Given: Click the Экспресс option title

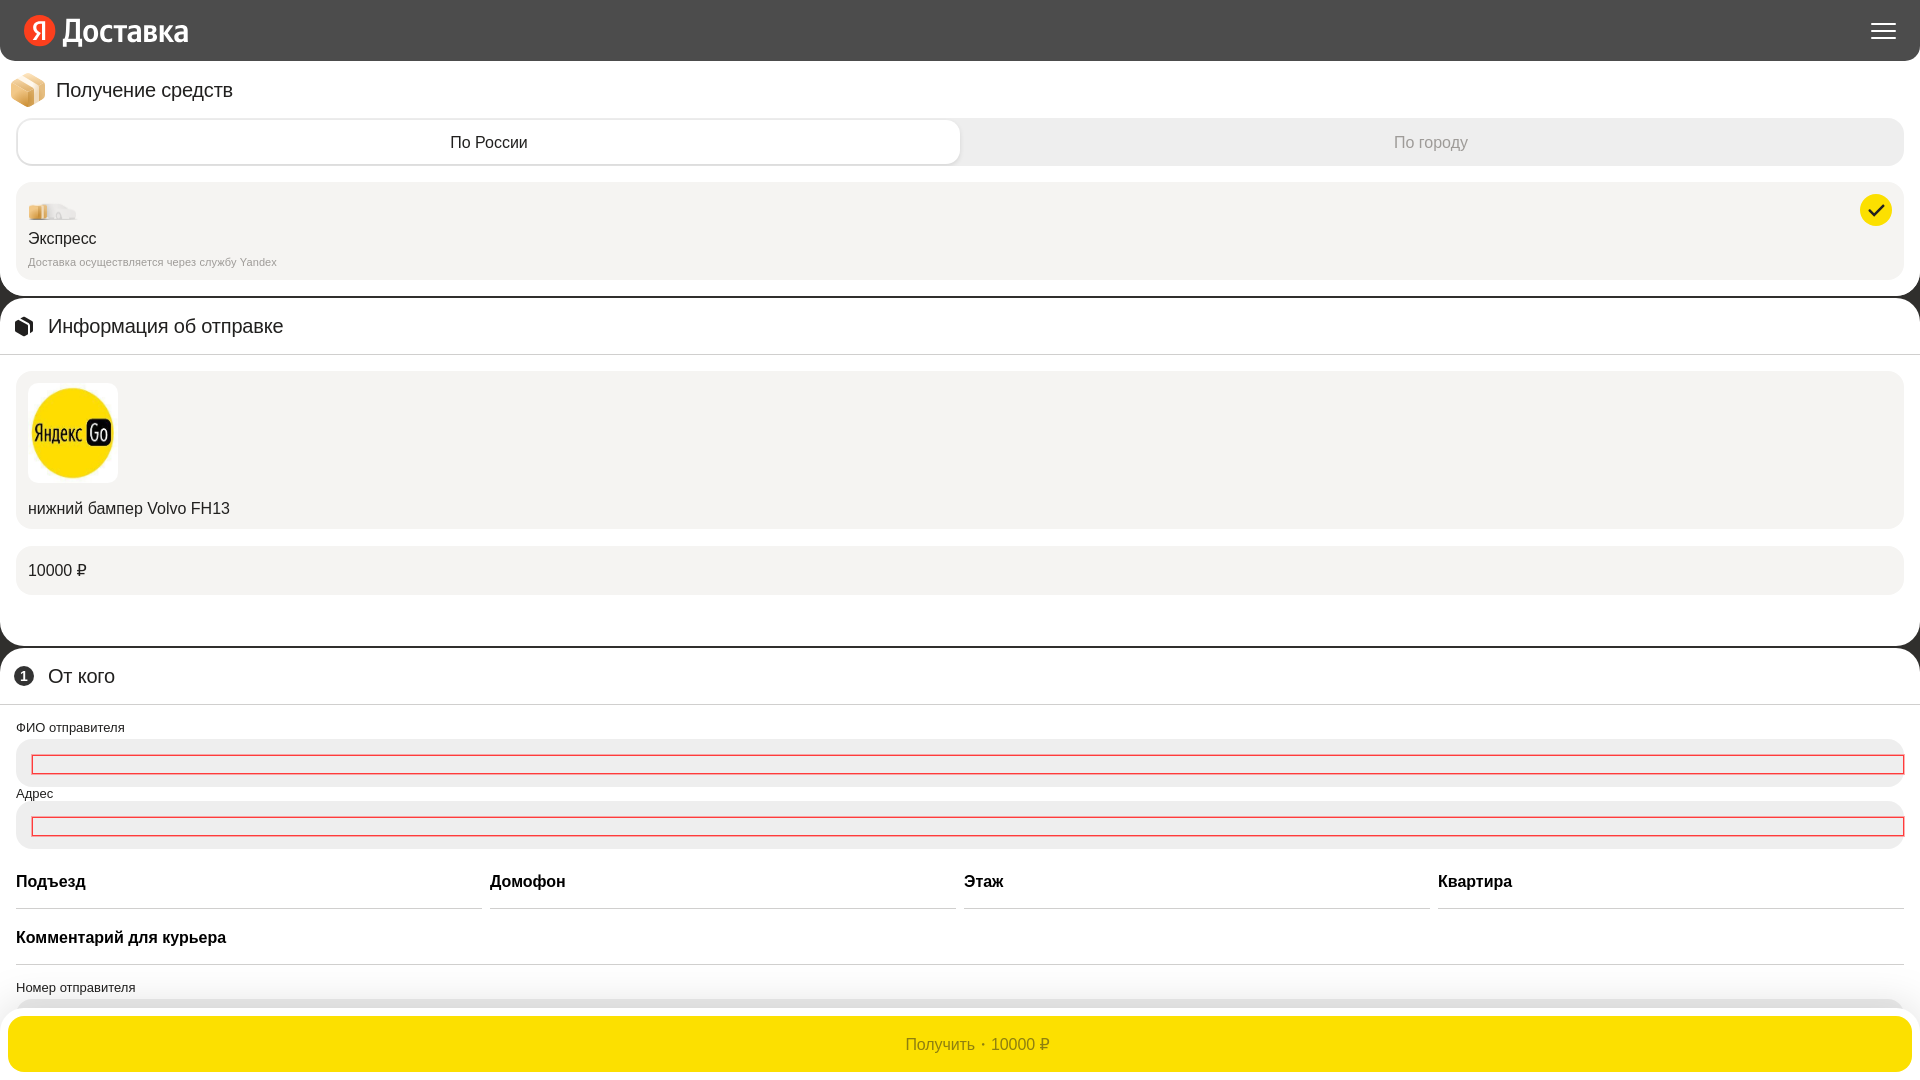Looking at the screenshot, I should click(62, 238).
